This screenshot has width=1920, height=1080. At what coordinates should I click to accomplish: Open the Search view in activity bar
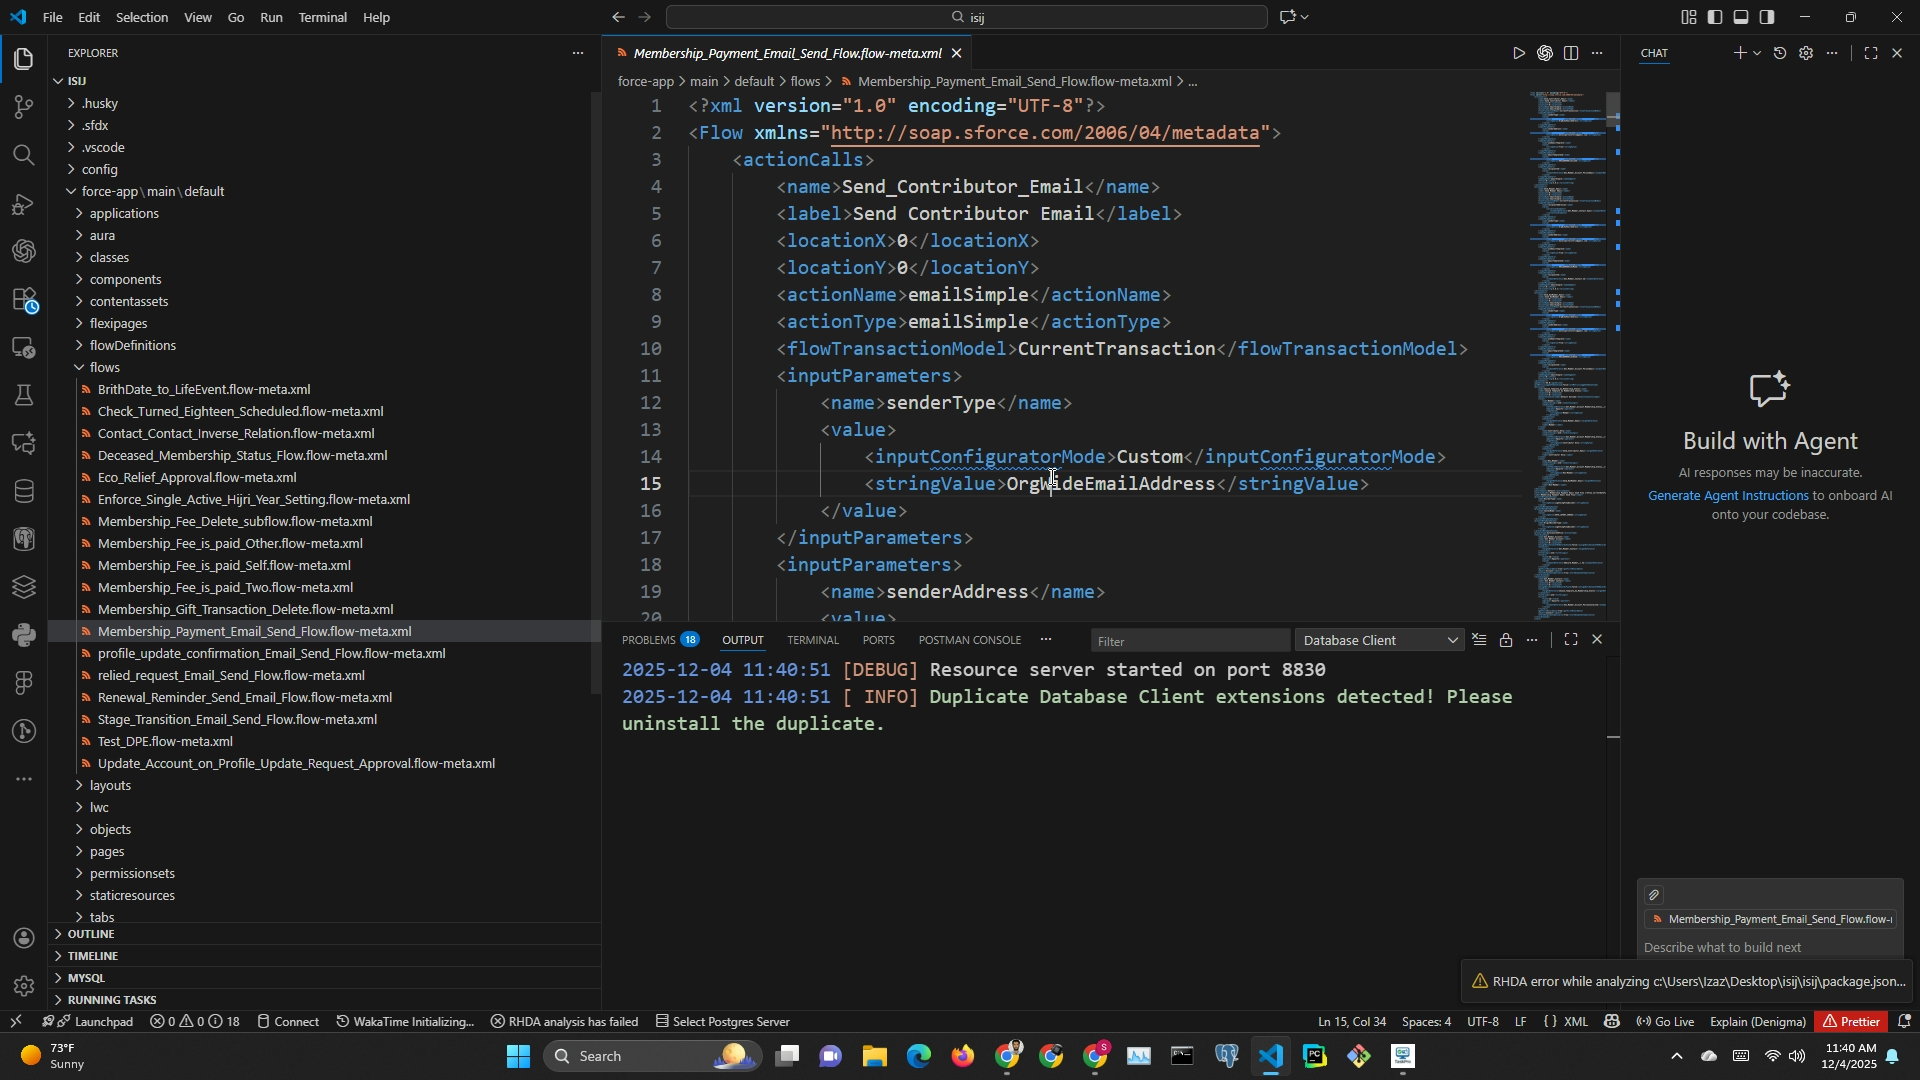coord(24,155)
